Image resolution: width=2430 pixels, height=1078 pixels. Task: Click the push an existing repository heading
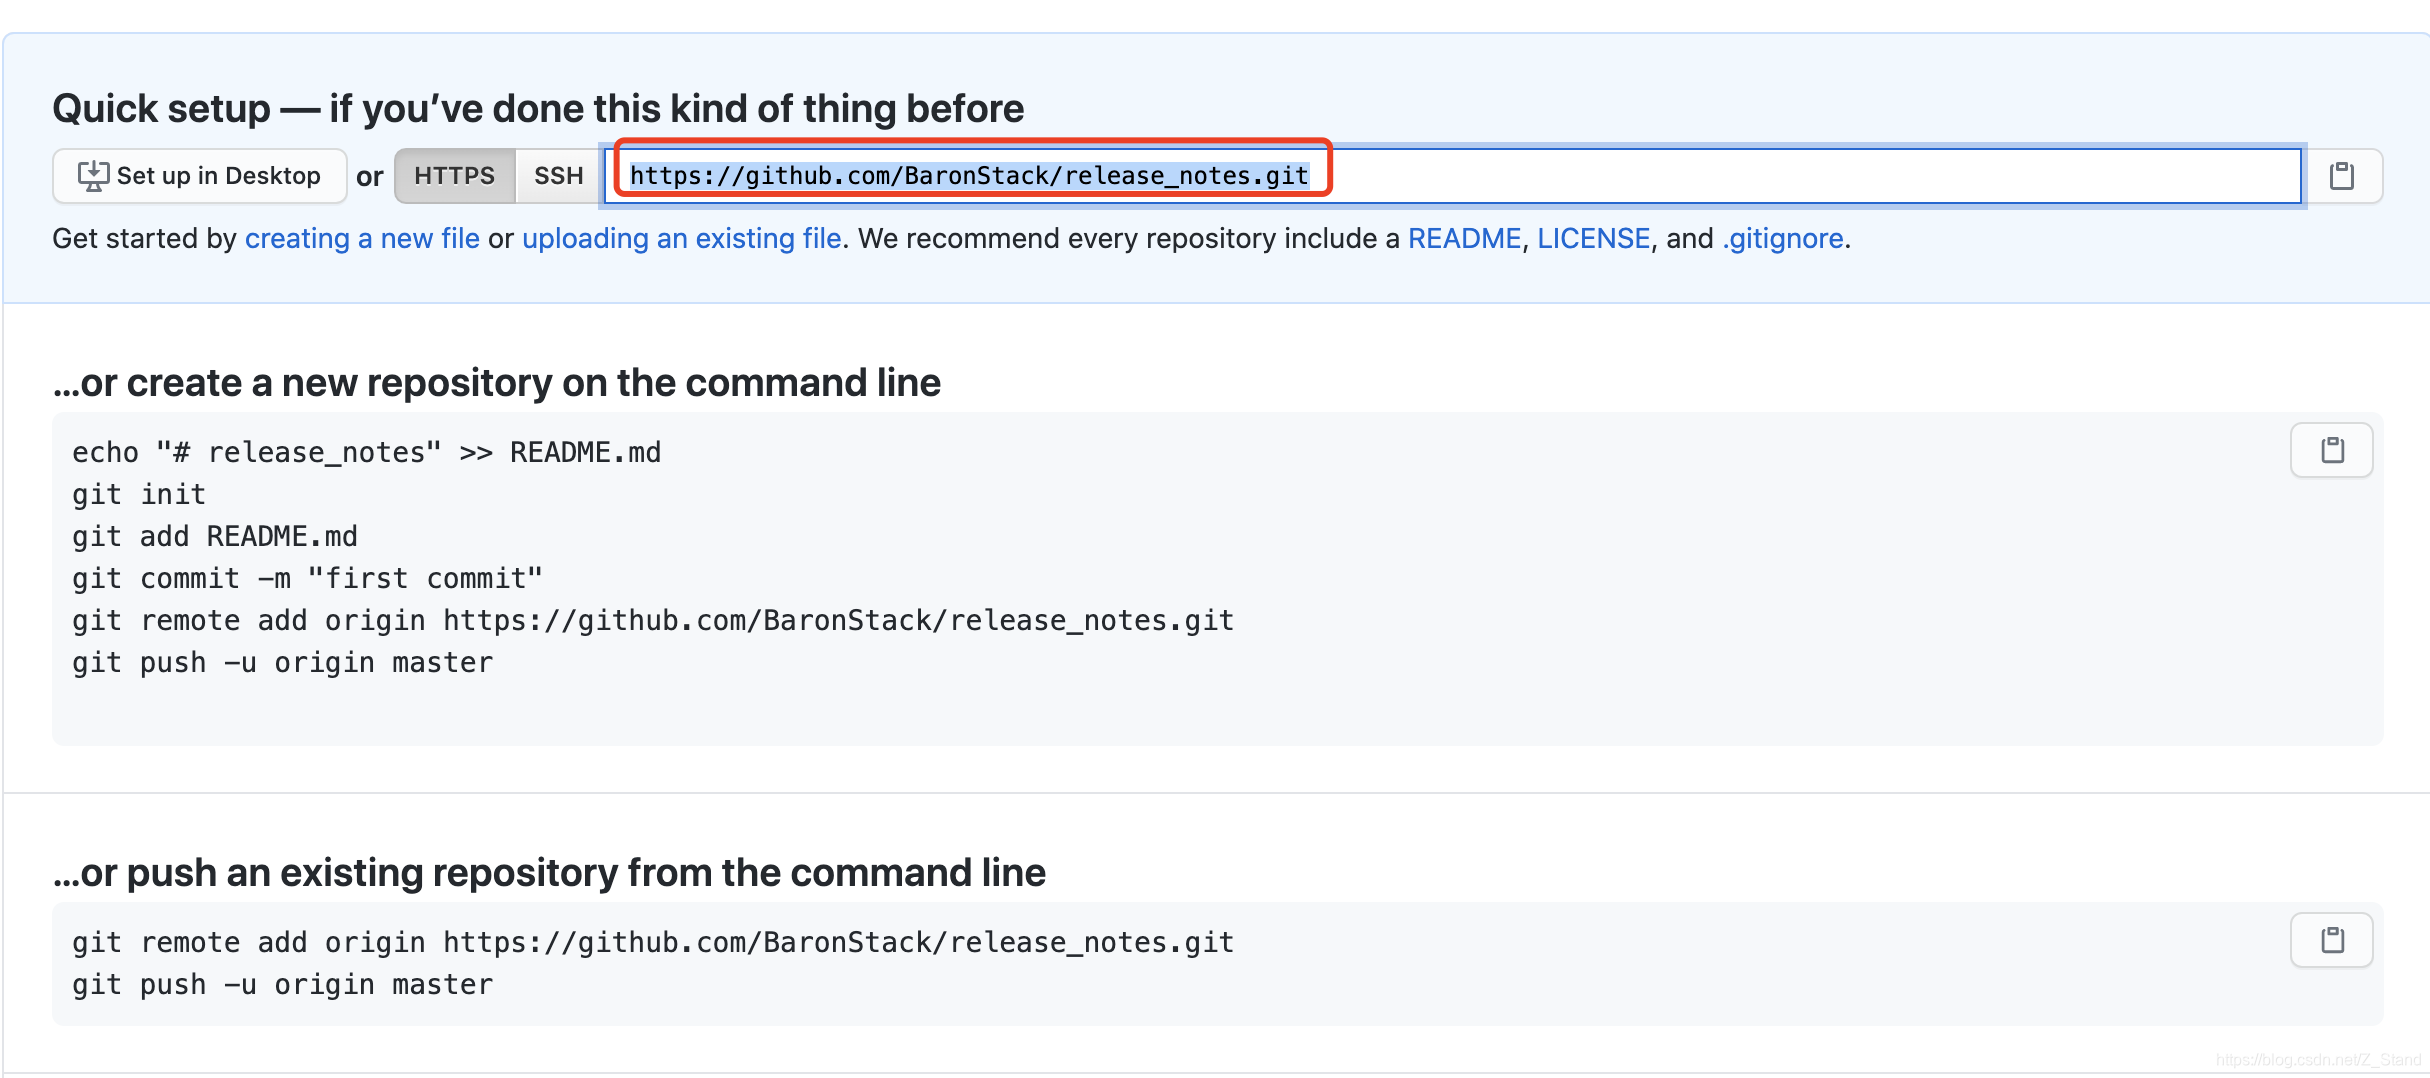(549, 872)
